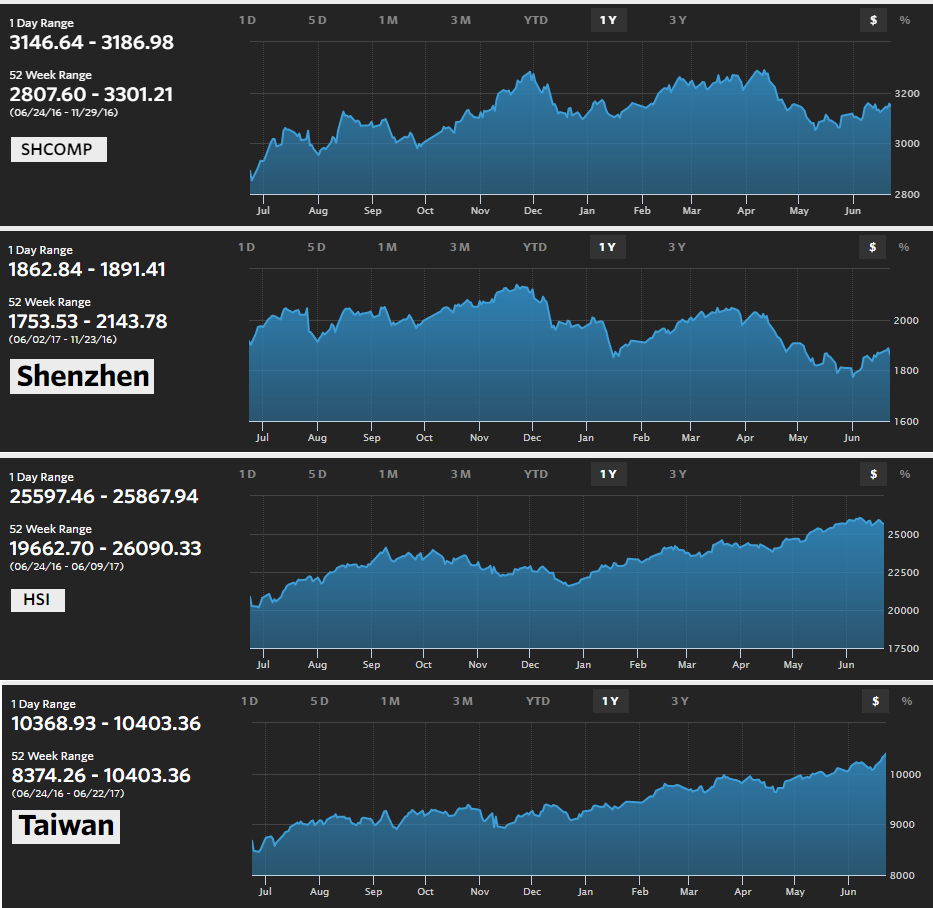Click the Taiwan index label
Screen dimensions: 933x908
coord(66,826)
